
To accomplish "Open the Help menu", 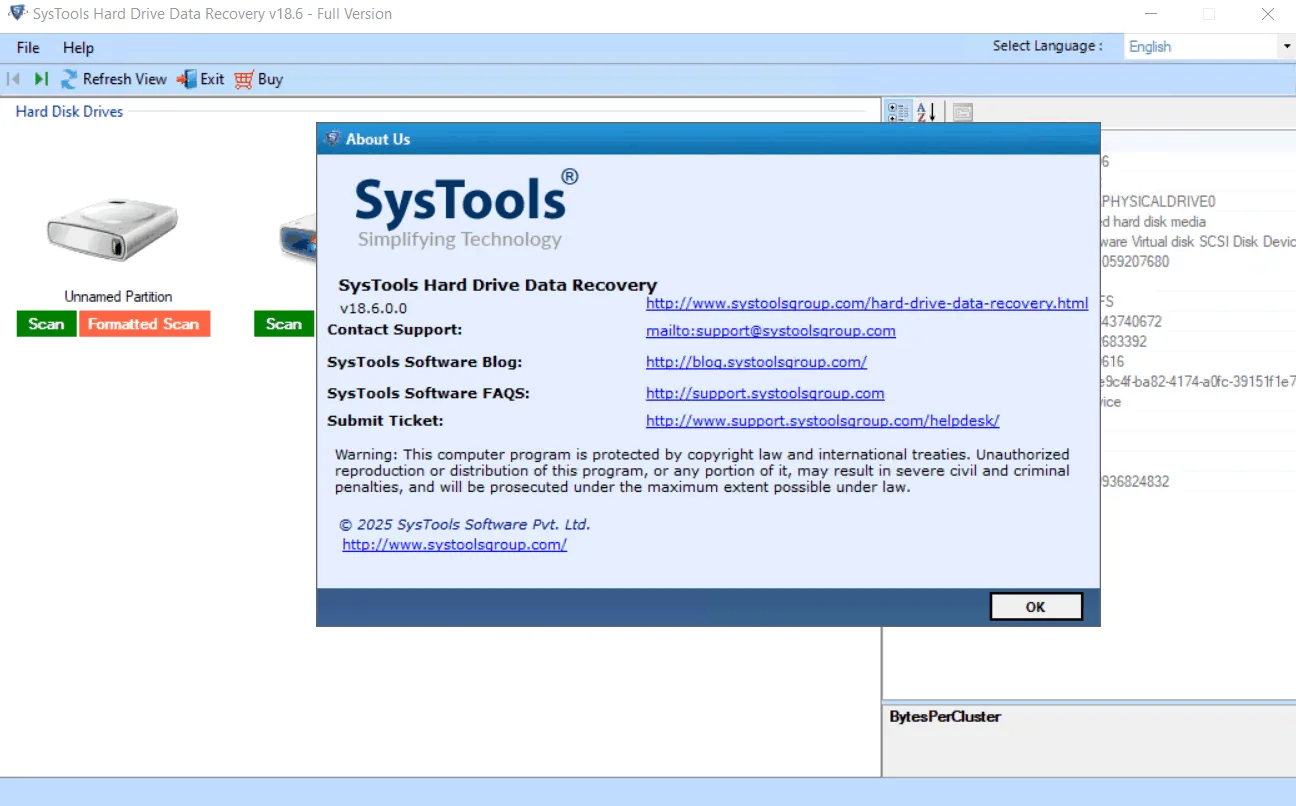I will [78, 48].
